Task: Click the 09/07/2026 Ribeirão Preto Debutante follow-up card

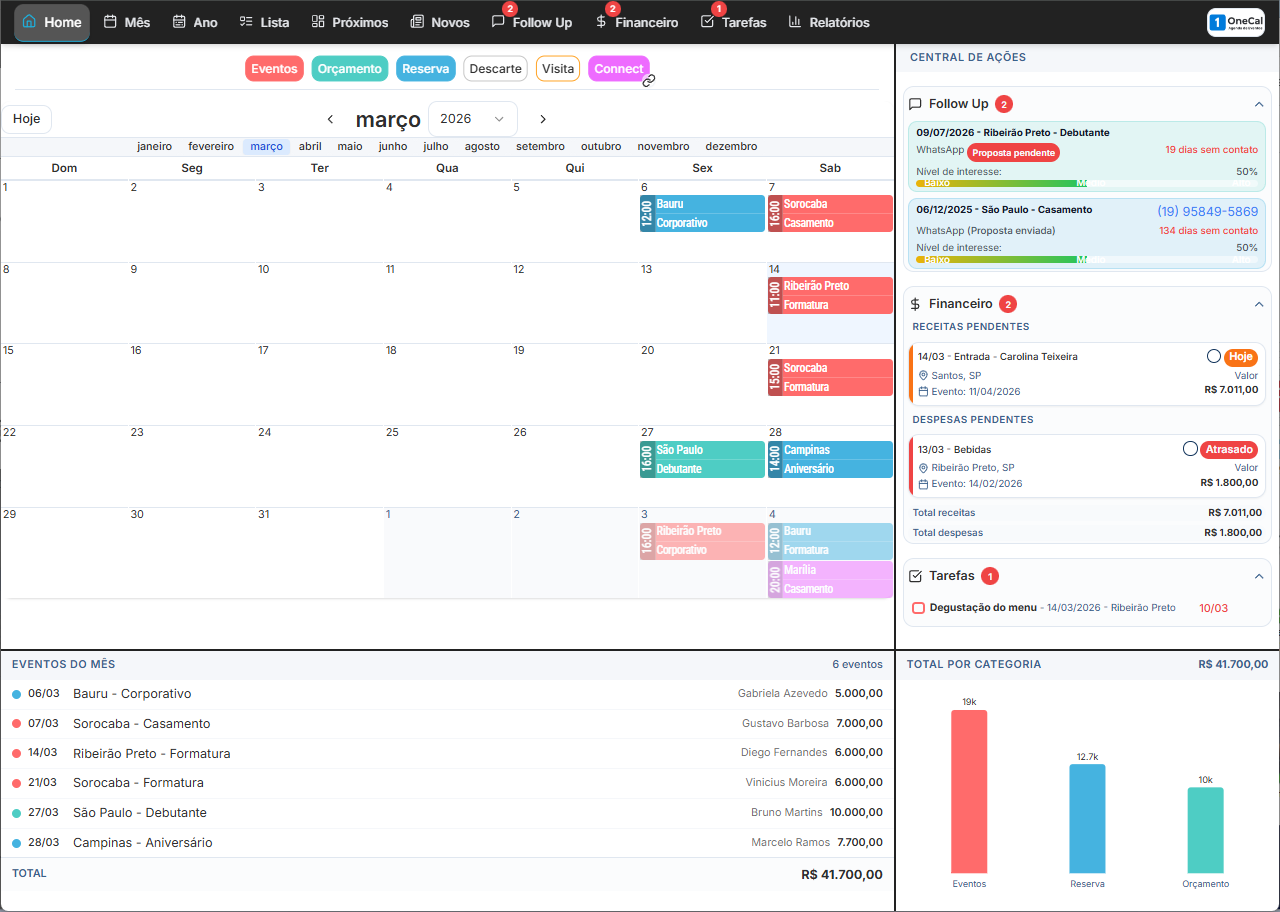Action: pos(1086,157)
